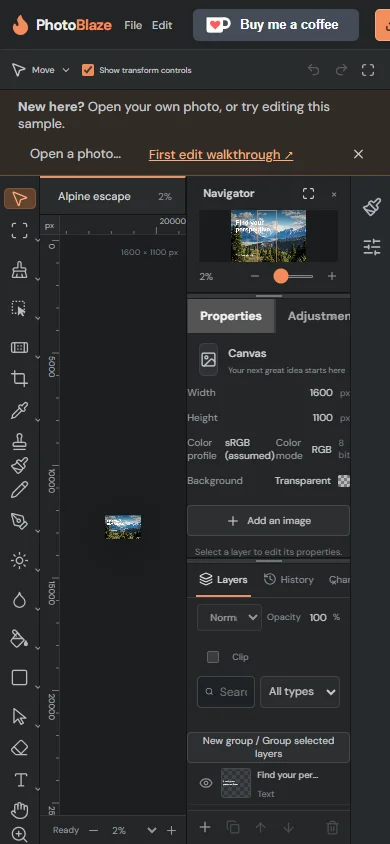The height and width of the screenshot is (844, 390).
Task: Switch to the Adjustments tab
Action: [318, 316]
